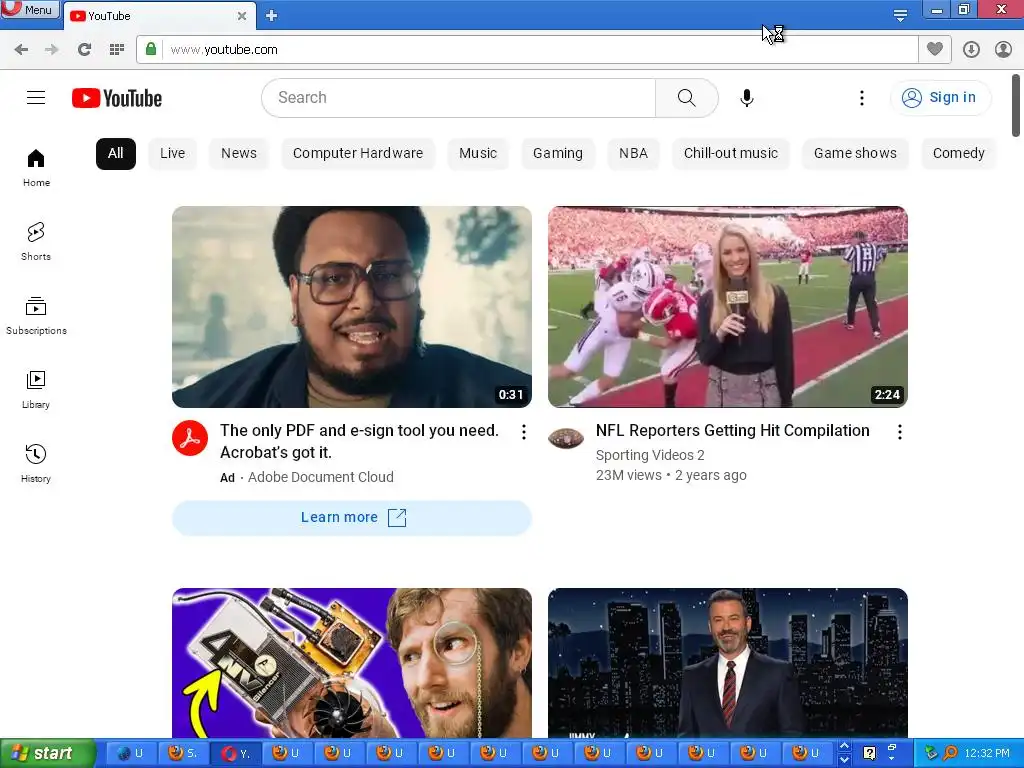
Task: Open the Acrobat ad title link
Action: (x=359, y=441)
